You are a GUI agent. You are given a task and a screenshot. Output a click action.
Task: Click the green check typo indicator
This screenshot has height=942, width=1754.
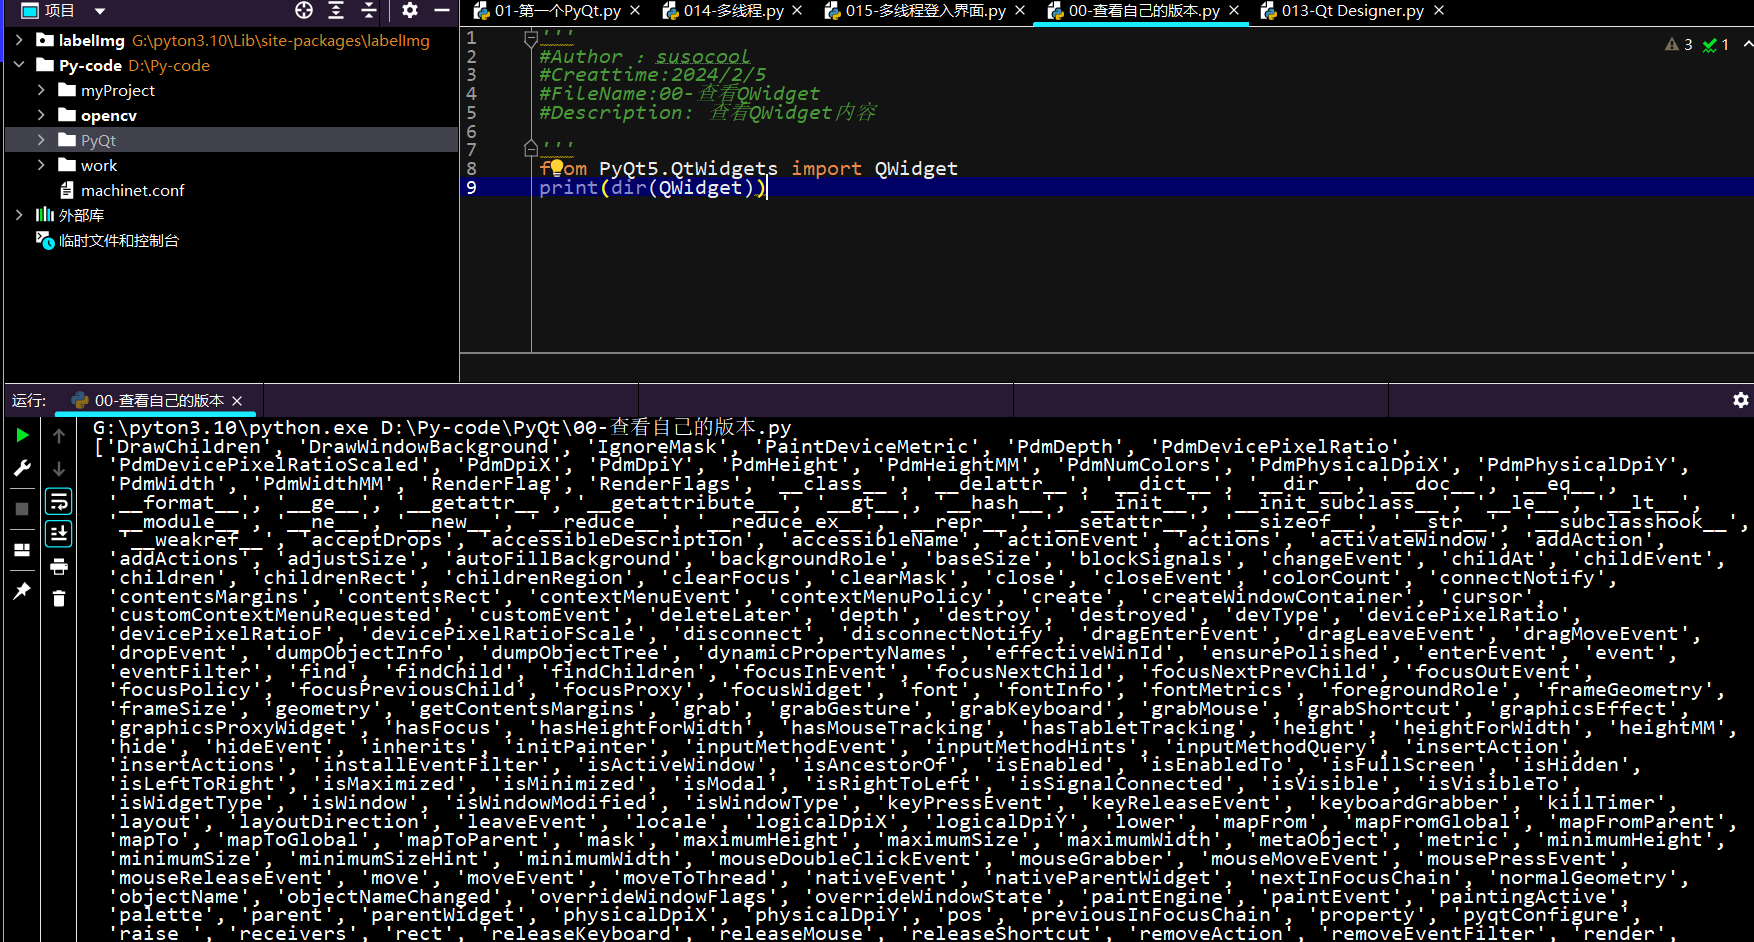pyautogui.click(x=1716, y=44)
